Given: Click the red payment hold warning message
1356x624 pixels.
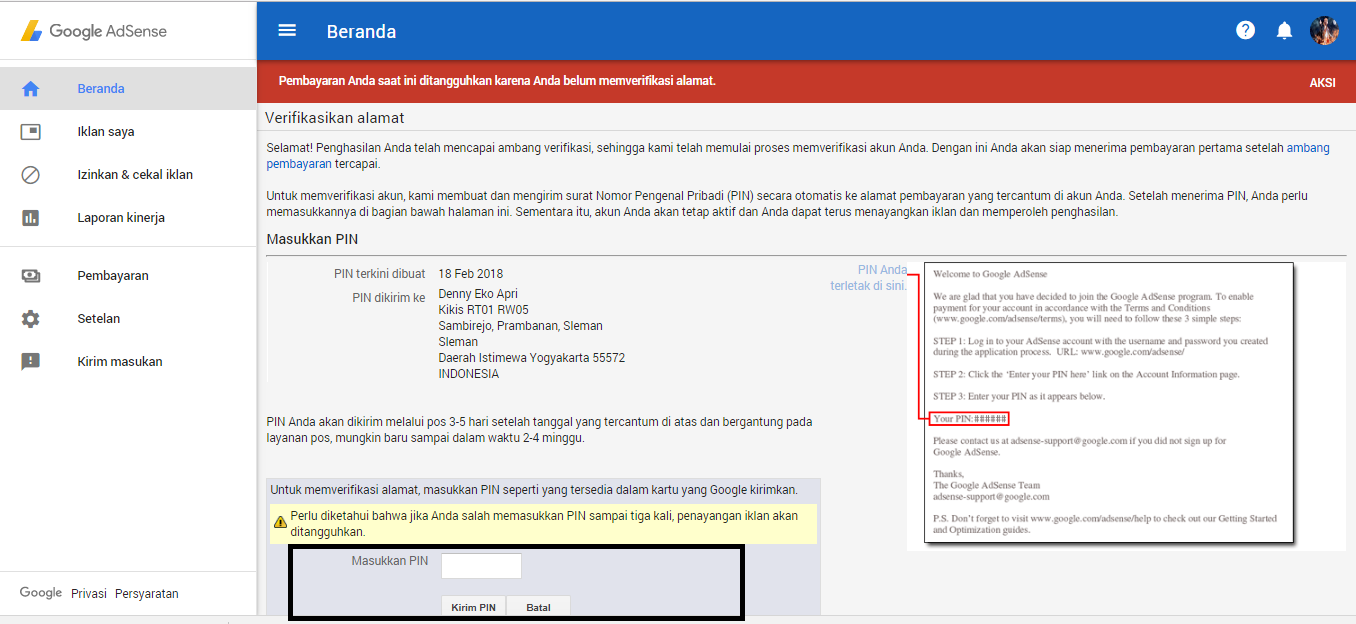Looking at the screenshot, I should (x=497, y=81).
